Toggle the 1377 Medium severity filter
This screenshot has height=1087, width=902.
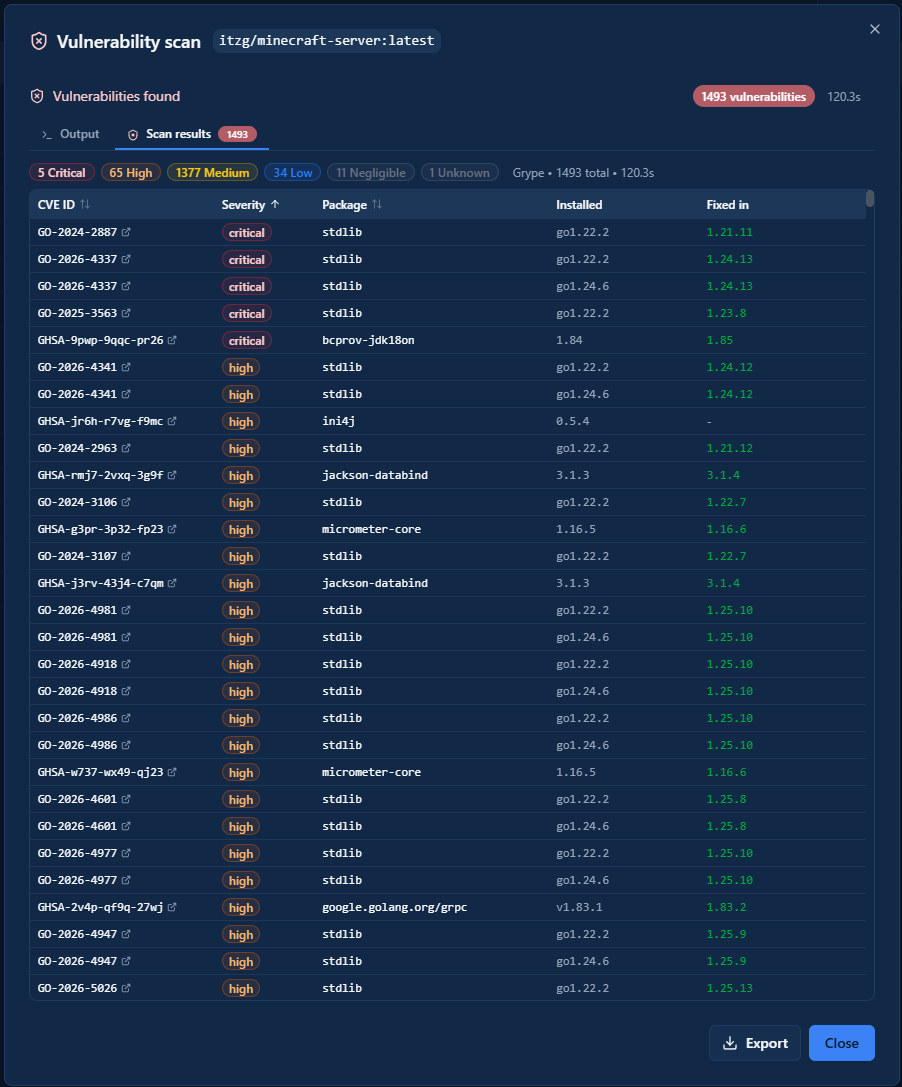coord(212,173)
